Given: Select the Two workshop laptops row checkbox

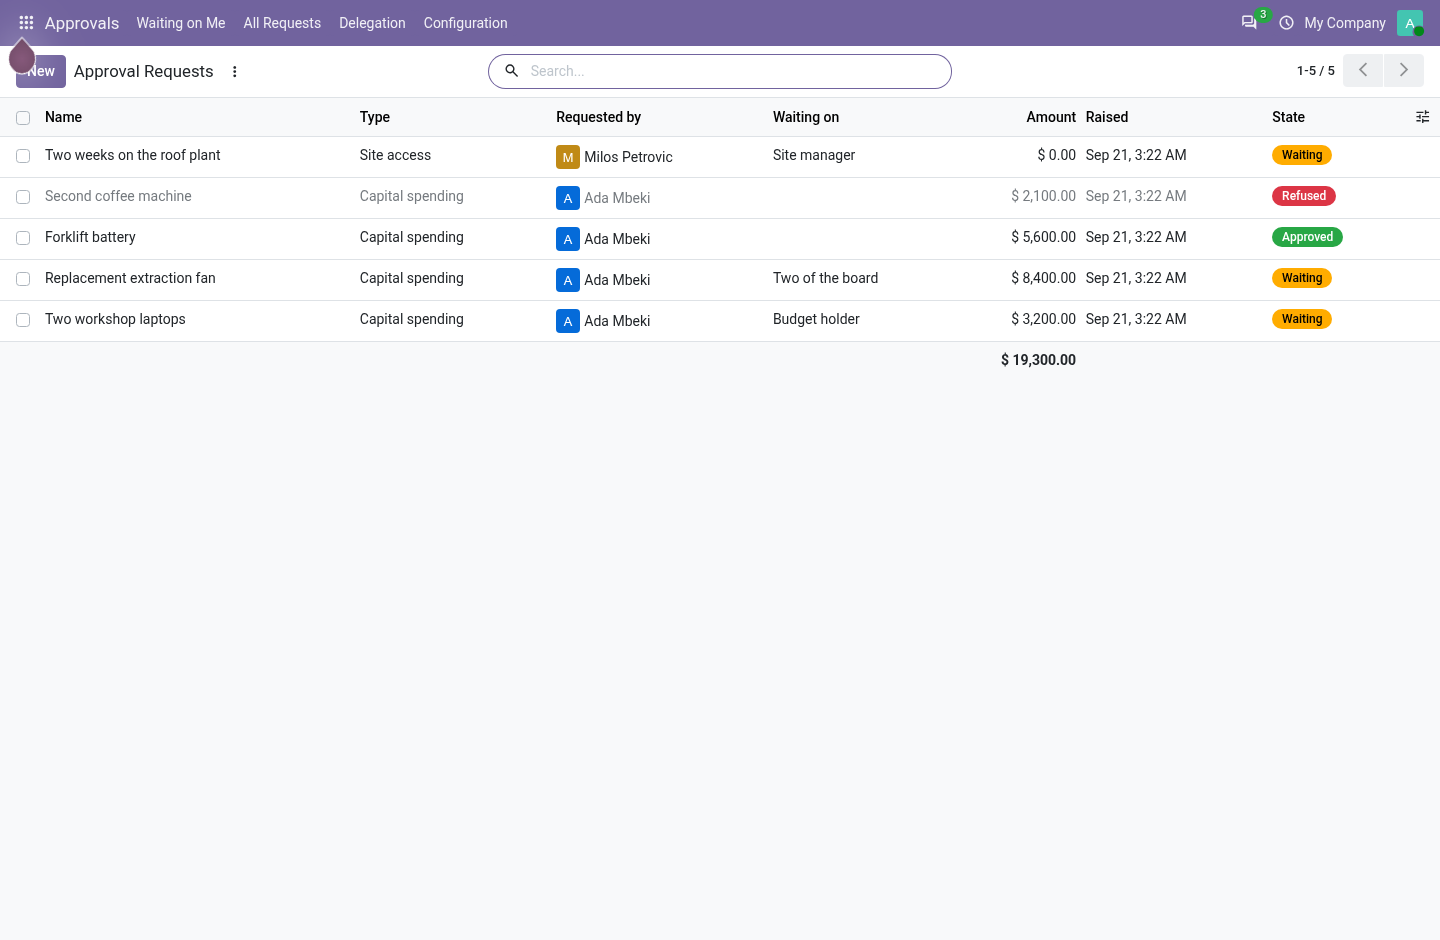Looking at the screenshot, I should tap(23, 320).
